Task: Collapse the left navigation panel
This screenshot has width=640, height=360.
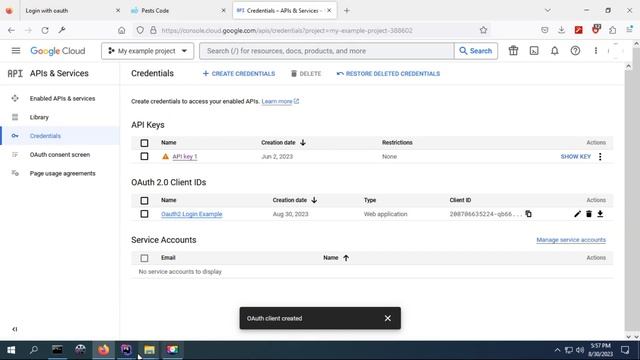Action: (x=15, y=329)
